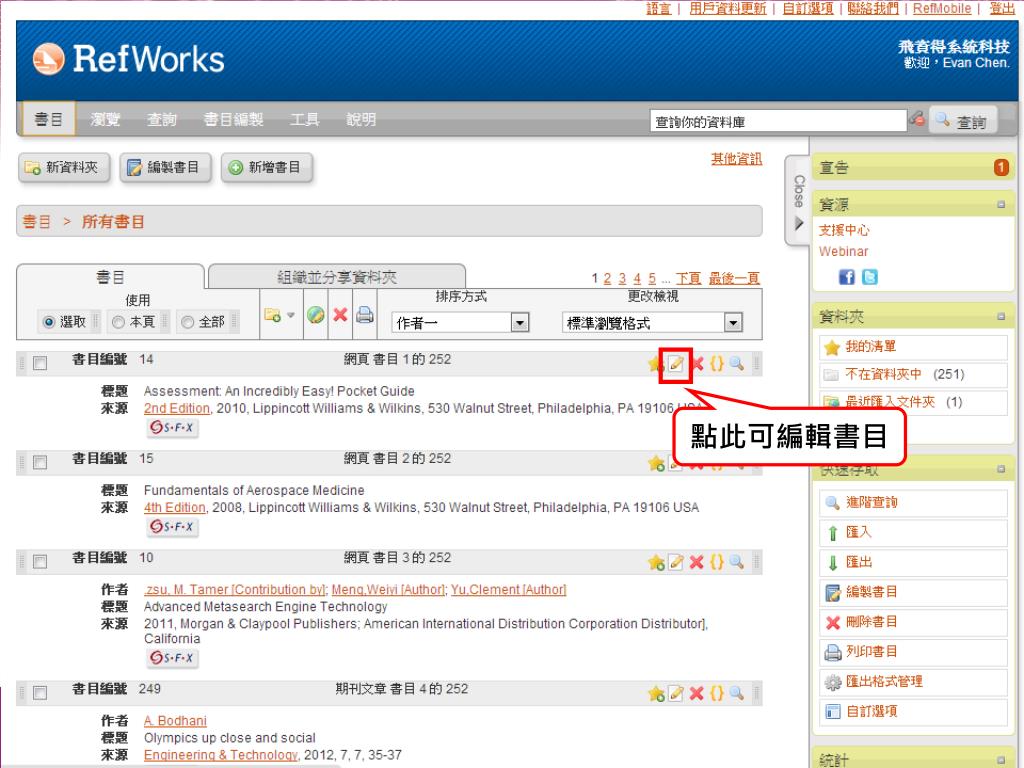Collapse the 快速存取 sidebar panel
The width and height of the screenshot is (1024, 768).
[x=1001, y=470]
